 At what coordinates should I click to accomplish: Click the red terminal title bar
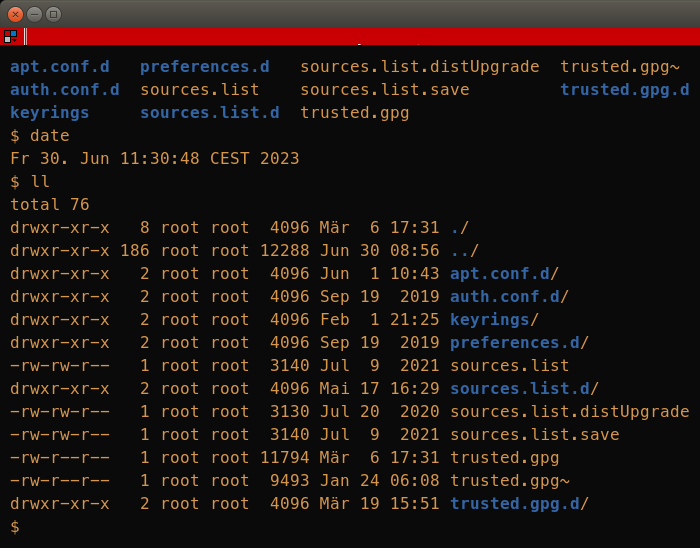pos(362,36)
